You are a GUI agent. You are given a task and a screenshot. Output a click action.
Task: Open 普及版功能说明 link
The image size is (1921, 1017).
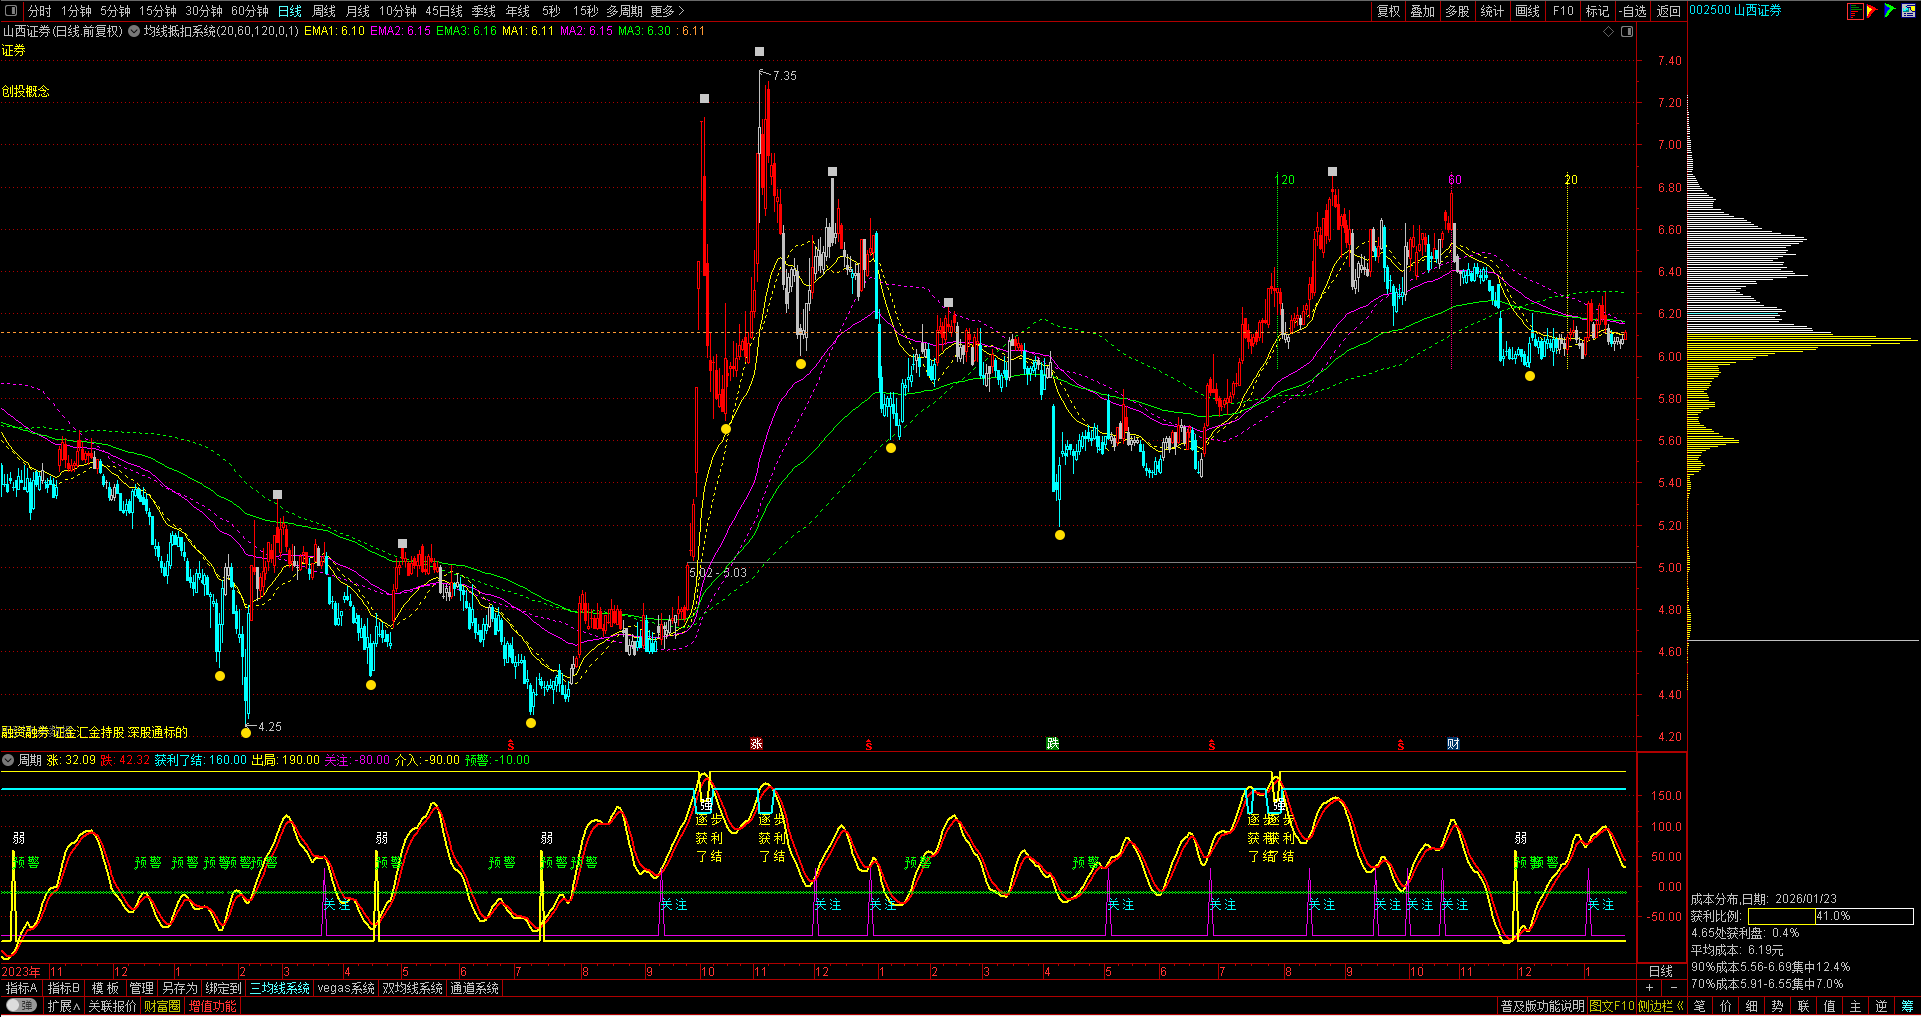pos(1542,1006)
